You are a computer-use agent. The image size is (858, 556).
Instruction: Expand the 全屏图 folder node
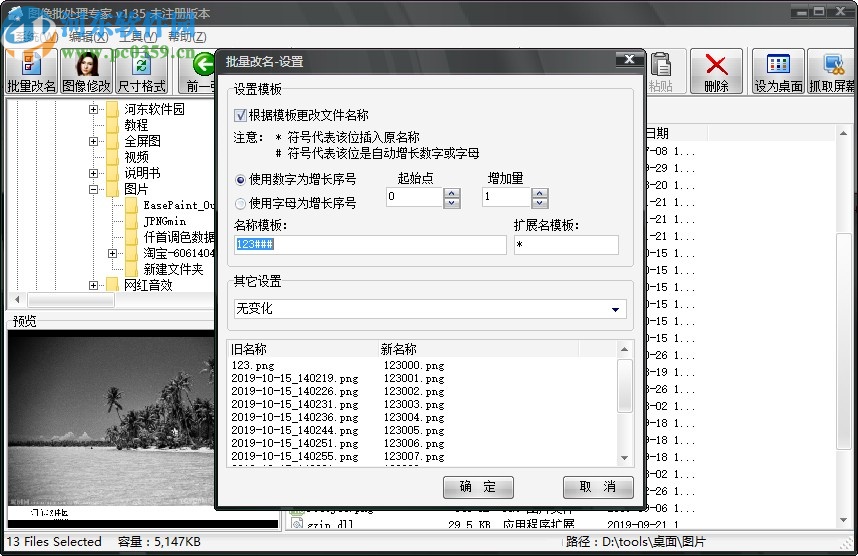click(94, 141)
